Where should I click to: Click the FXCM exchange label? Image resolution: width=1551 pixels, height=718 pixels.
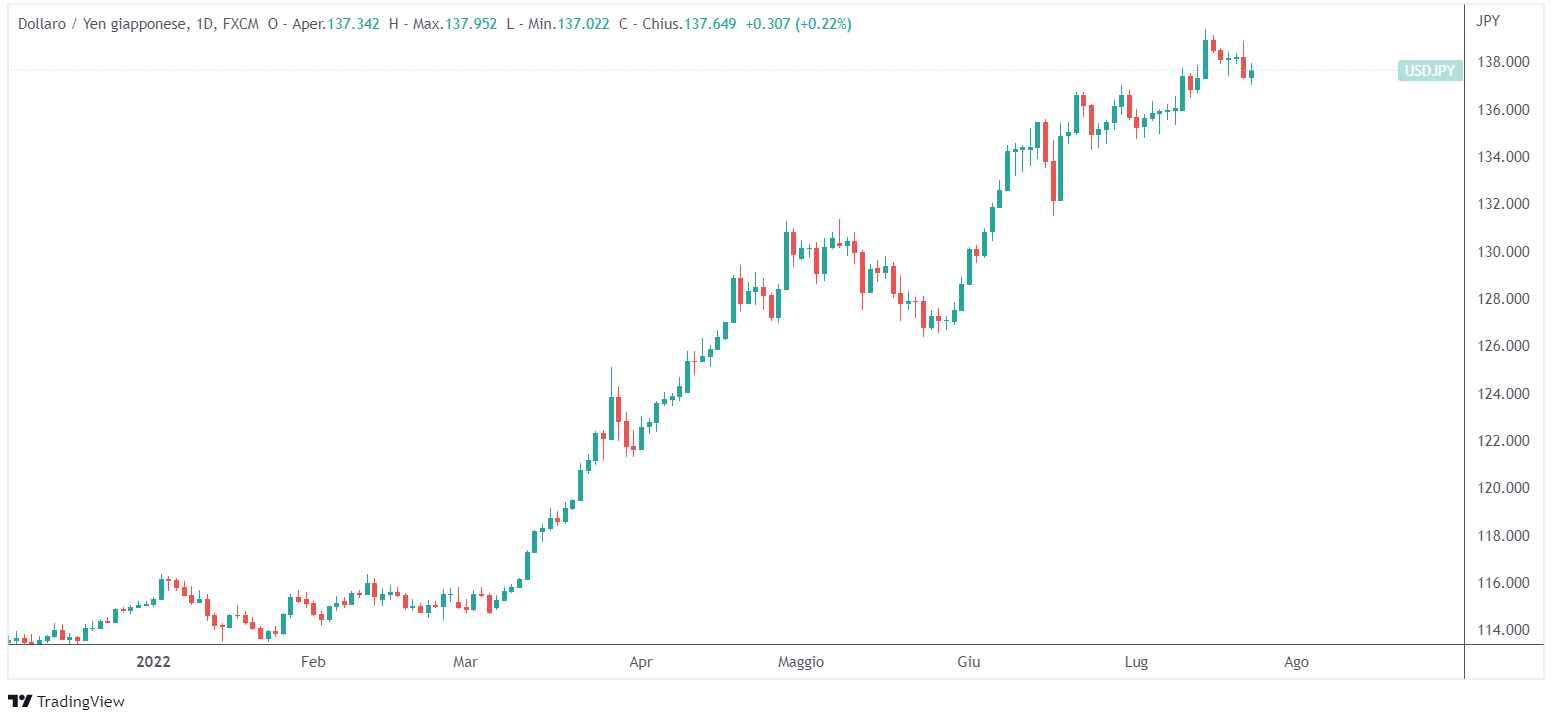pos(241,23)
